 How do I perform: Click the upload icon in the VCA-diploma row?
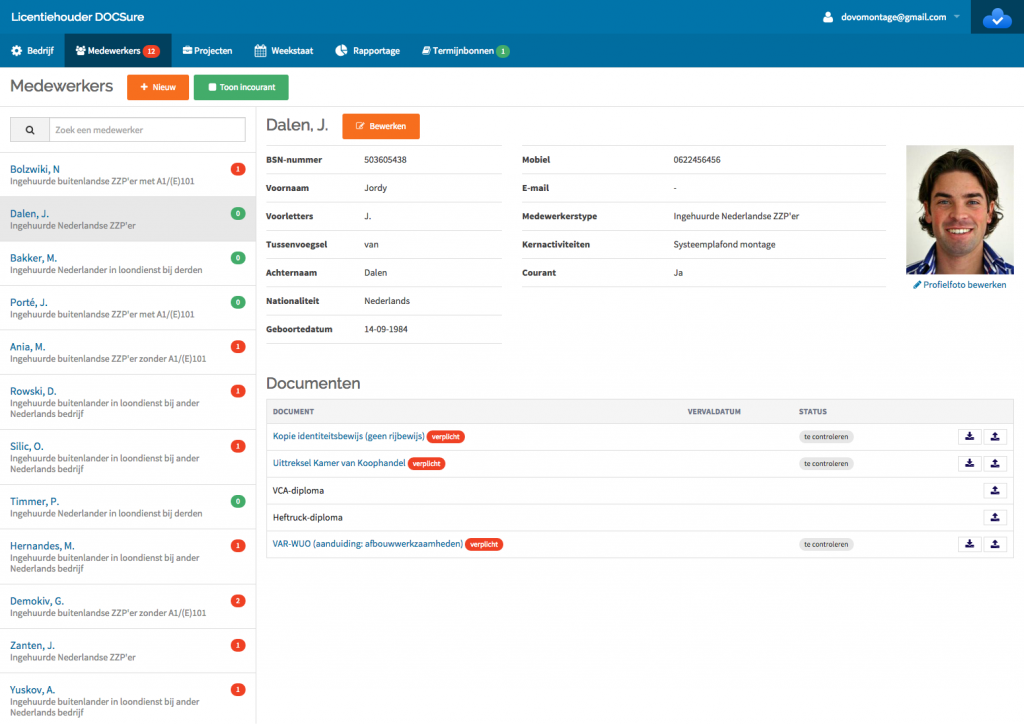994,490
